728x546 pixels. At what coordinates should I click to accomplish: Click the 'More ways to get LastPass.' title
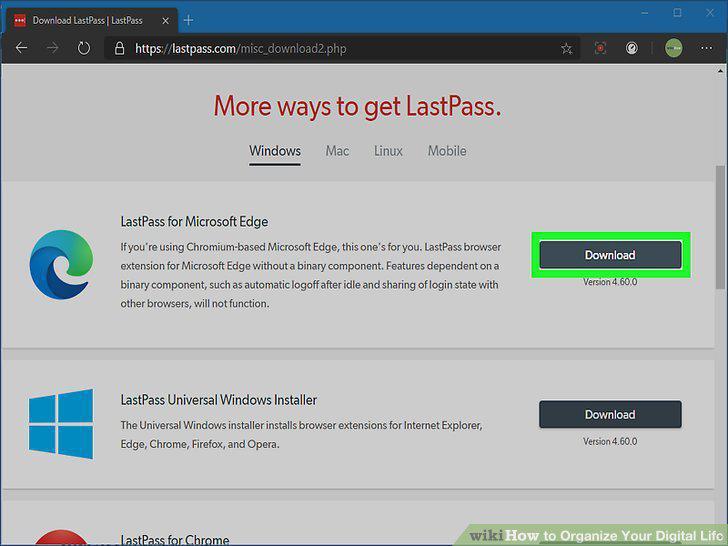357,106
